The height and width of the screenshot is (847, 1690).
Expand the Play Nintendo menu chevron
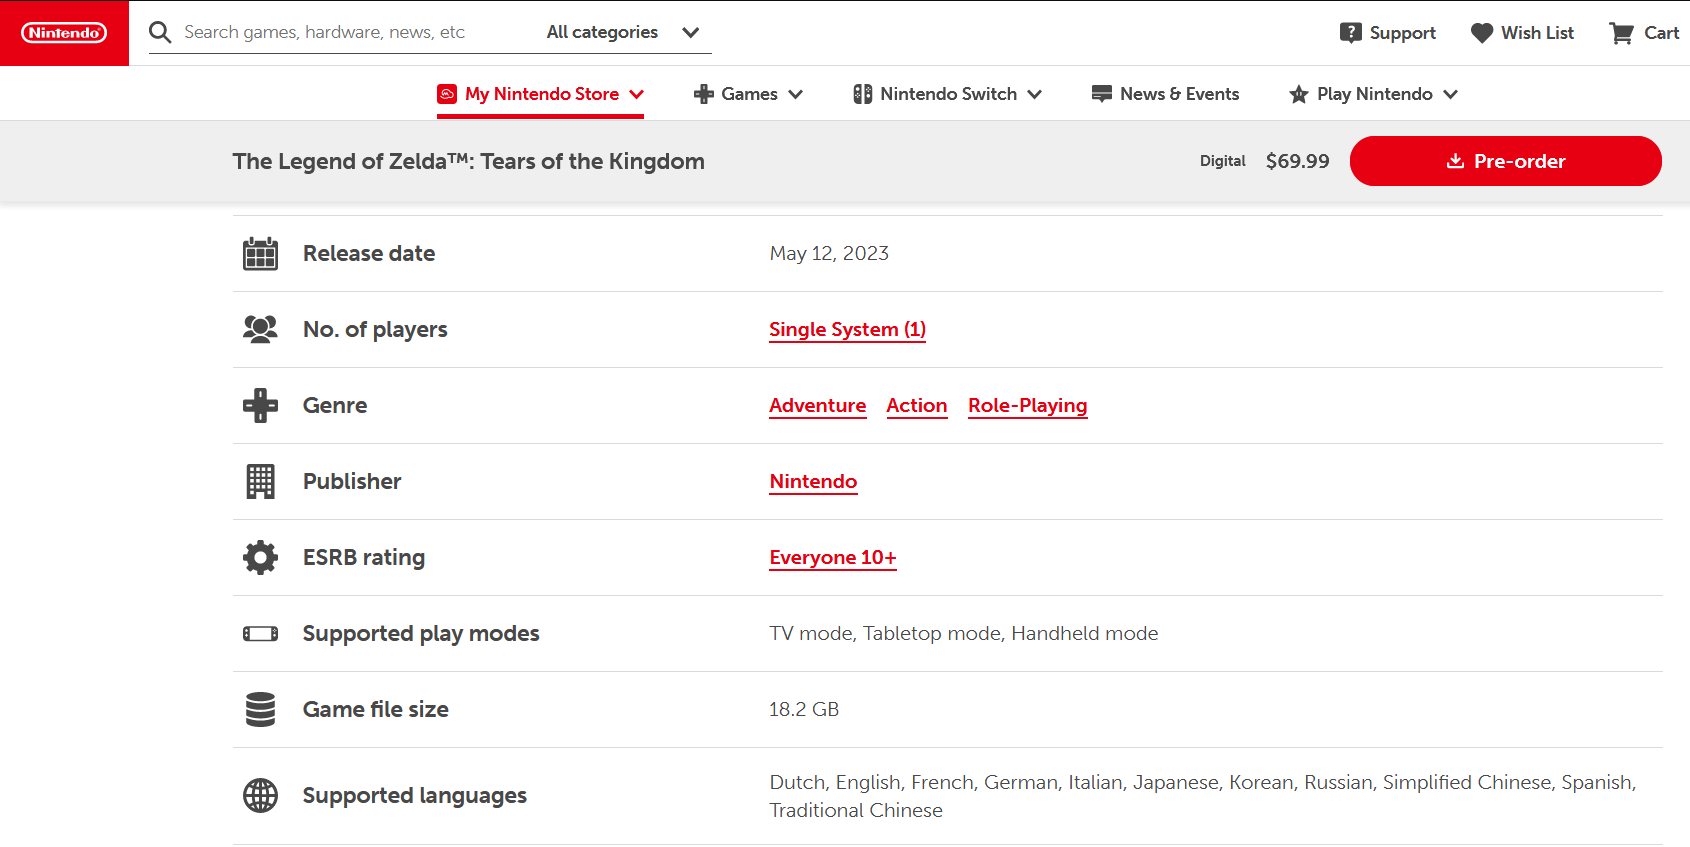(x=1450, y=94)
